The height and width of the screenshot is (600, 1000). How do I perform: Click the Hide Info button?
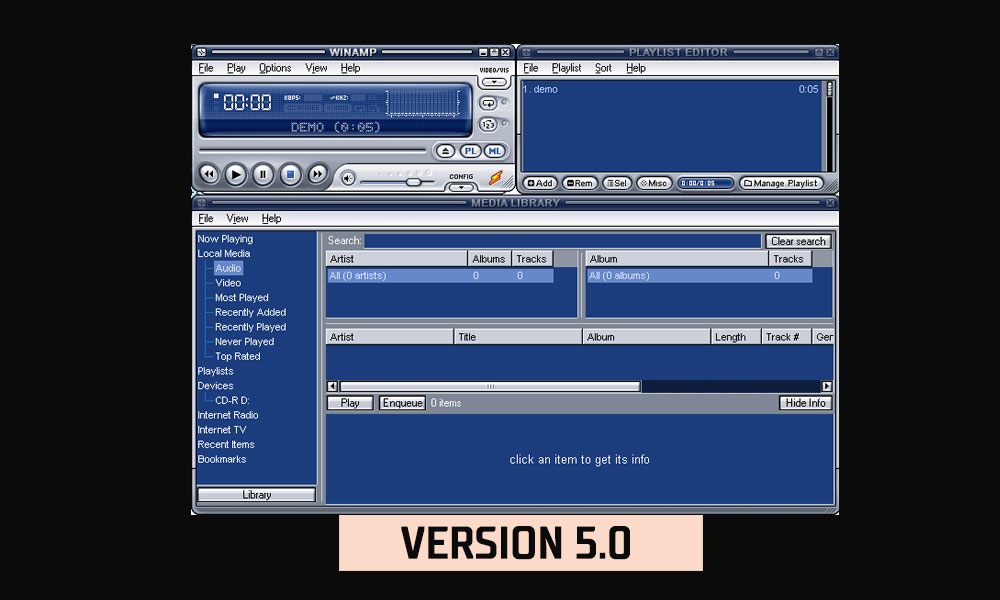click(805, 403)
